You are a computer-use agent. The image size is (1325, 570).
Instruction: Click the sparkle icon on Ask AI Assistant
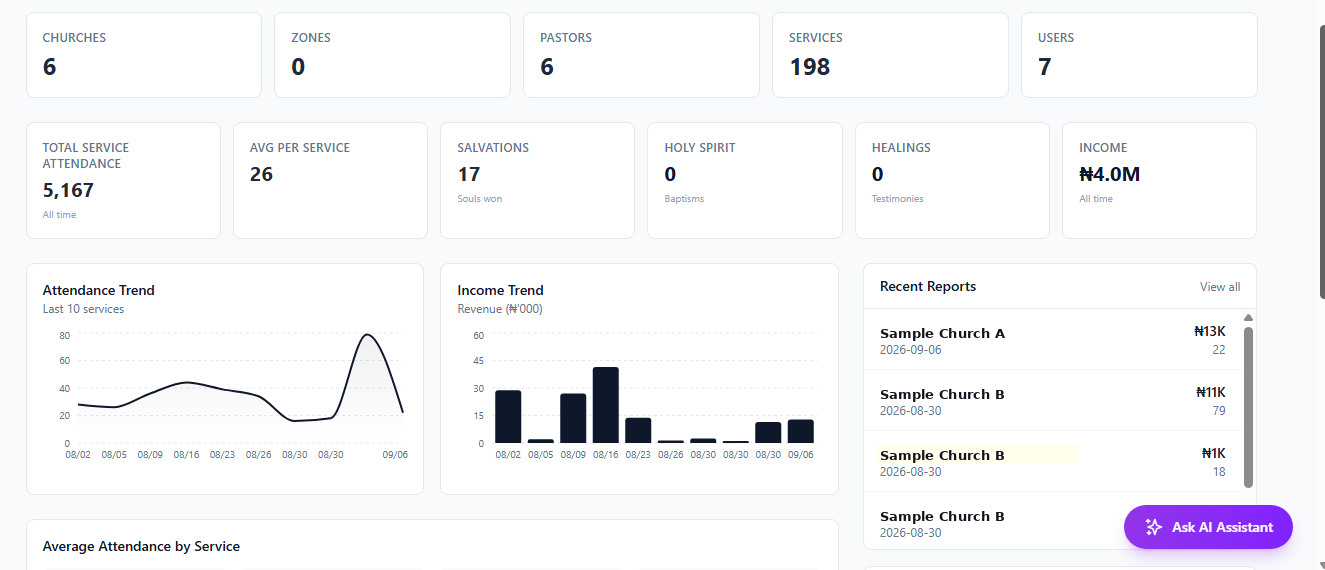(1153, 527)
